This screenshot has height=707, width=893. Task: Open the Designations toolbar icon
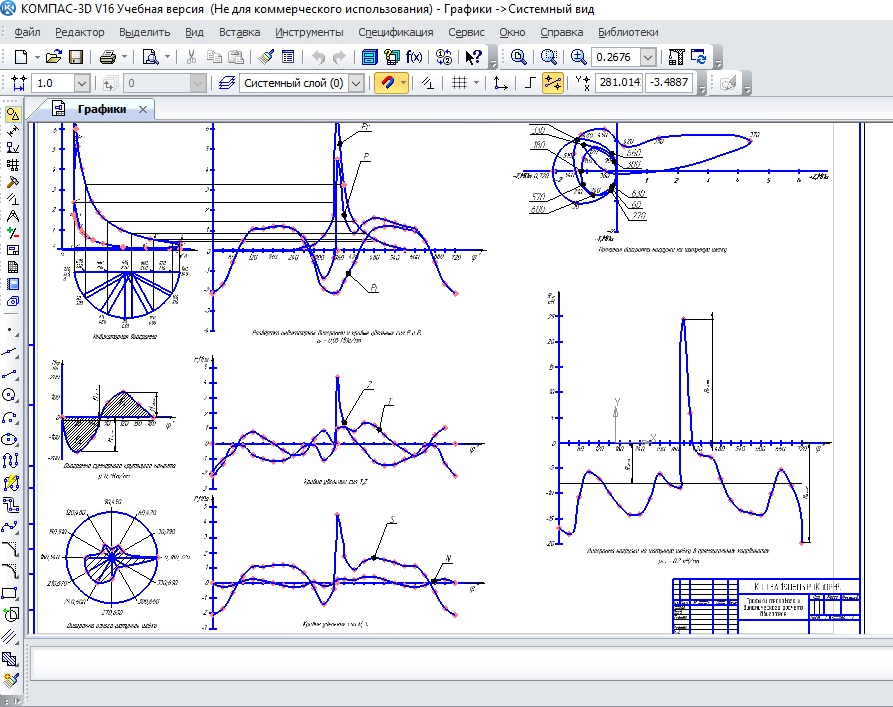pyautogui.click(x=13, y=148)
